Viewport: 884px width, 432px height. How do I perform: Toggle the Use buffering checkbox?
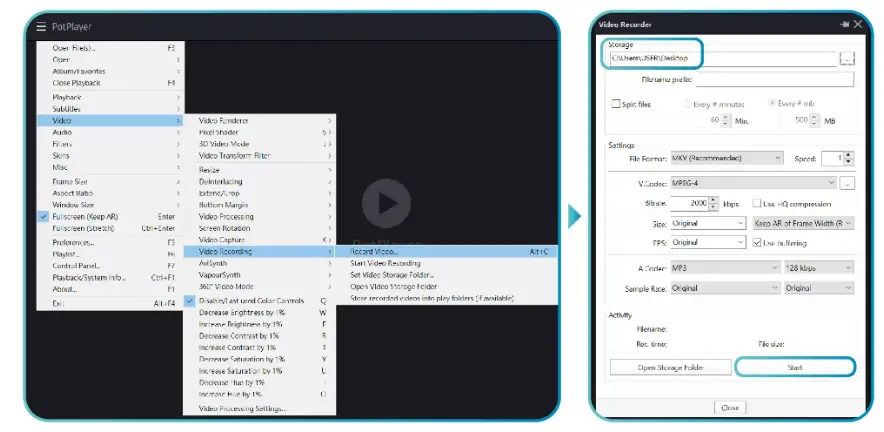[x=757, y=243]
